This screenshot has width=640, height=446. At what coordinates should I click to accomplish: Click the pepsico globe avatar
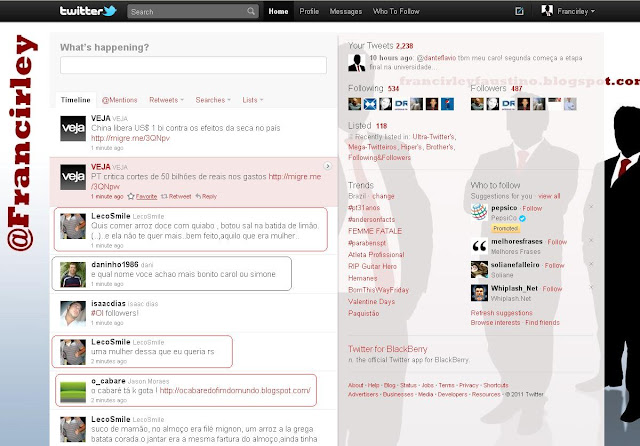pyautogui.click(x=479, y=212)
